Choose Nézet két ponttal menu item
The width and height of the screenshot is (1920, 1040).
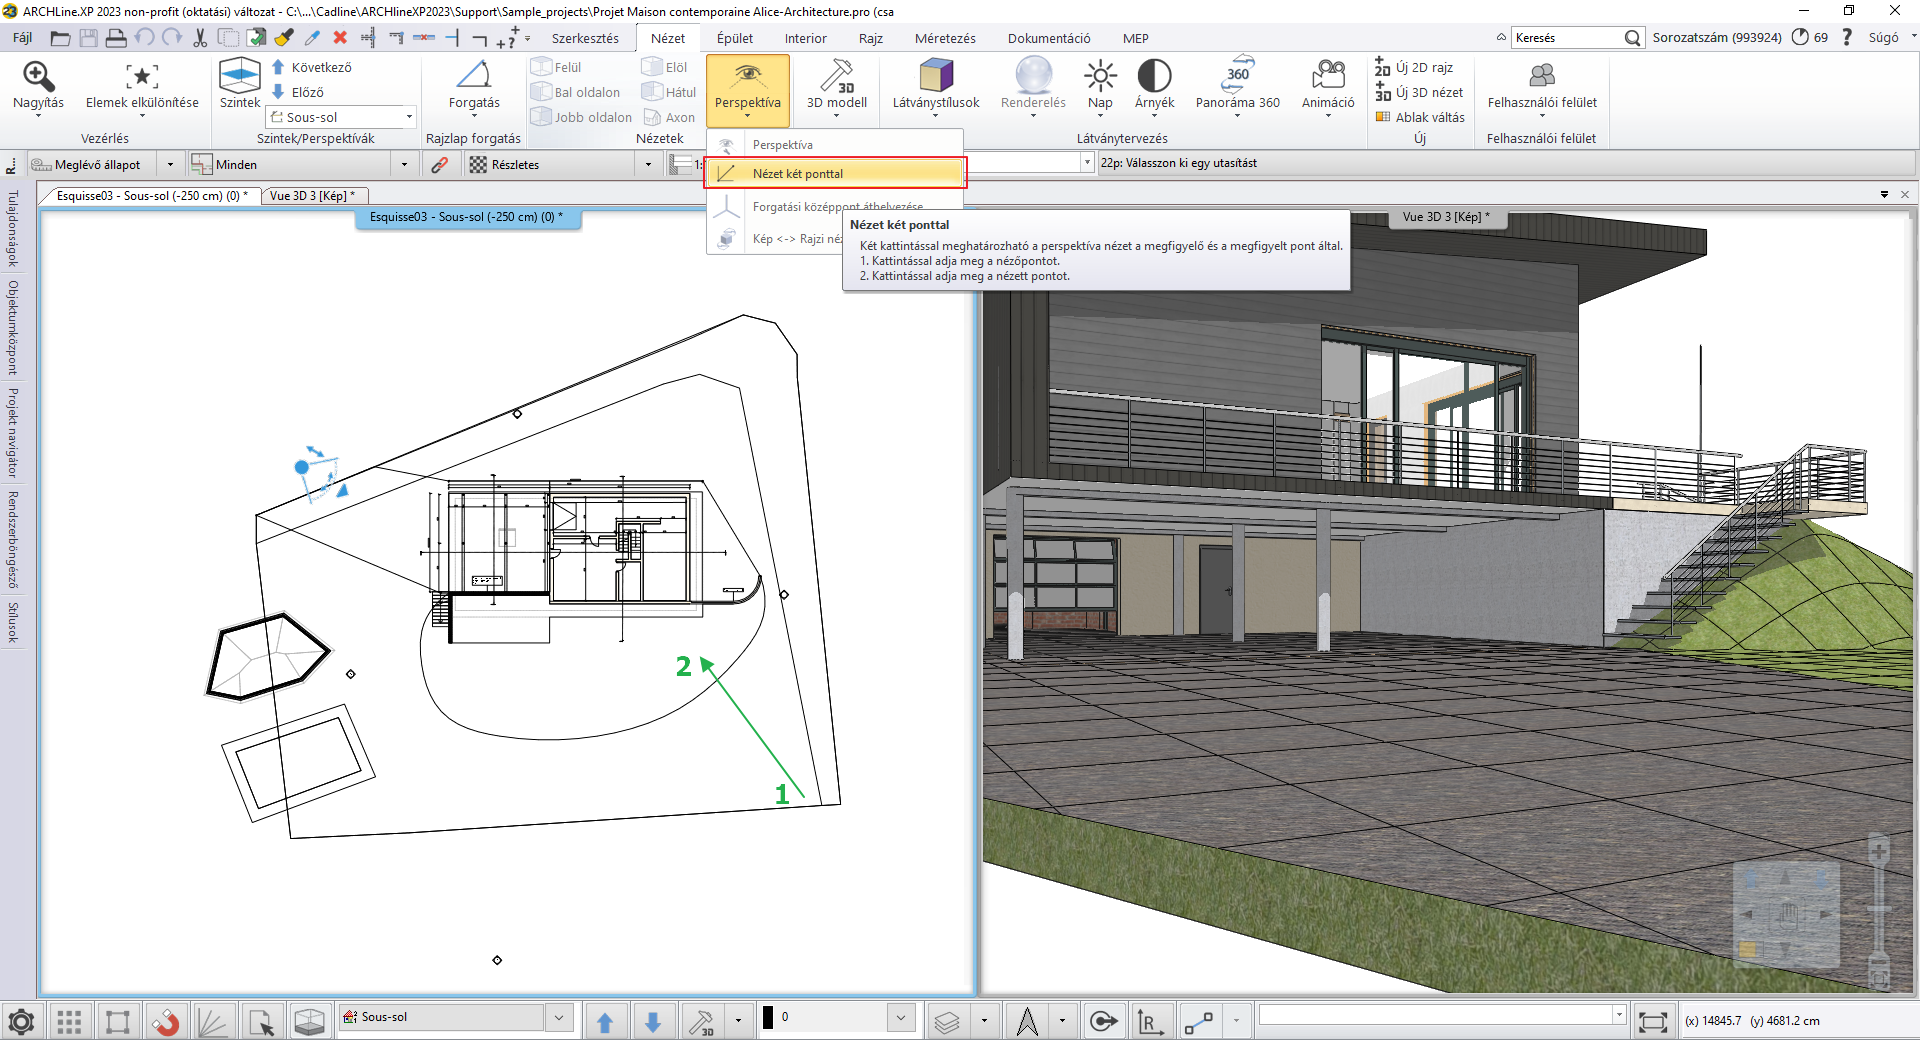click(797, 173)
